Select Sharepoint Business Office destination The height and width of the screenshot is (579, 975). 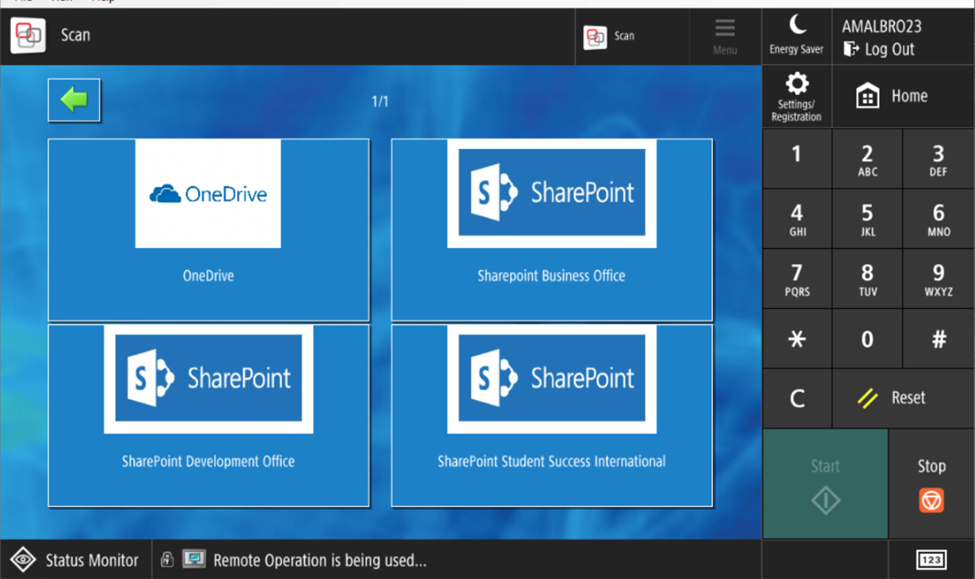pos(552,229)
